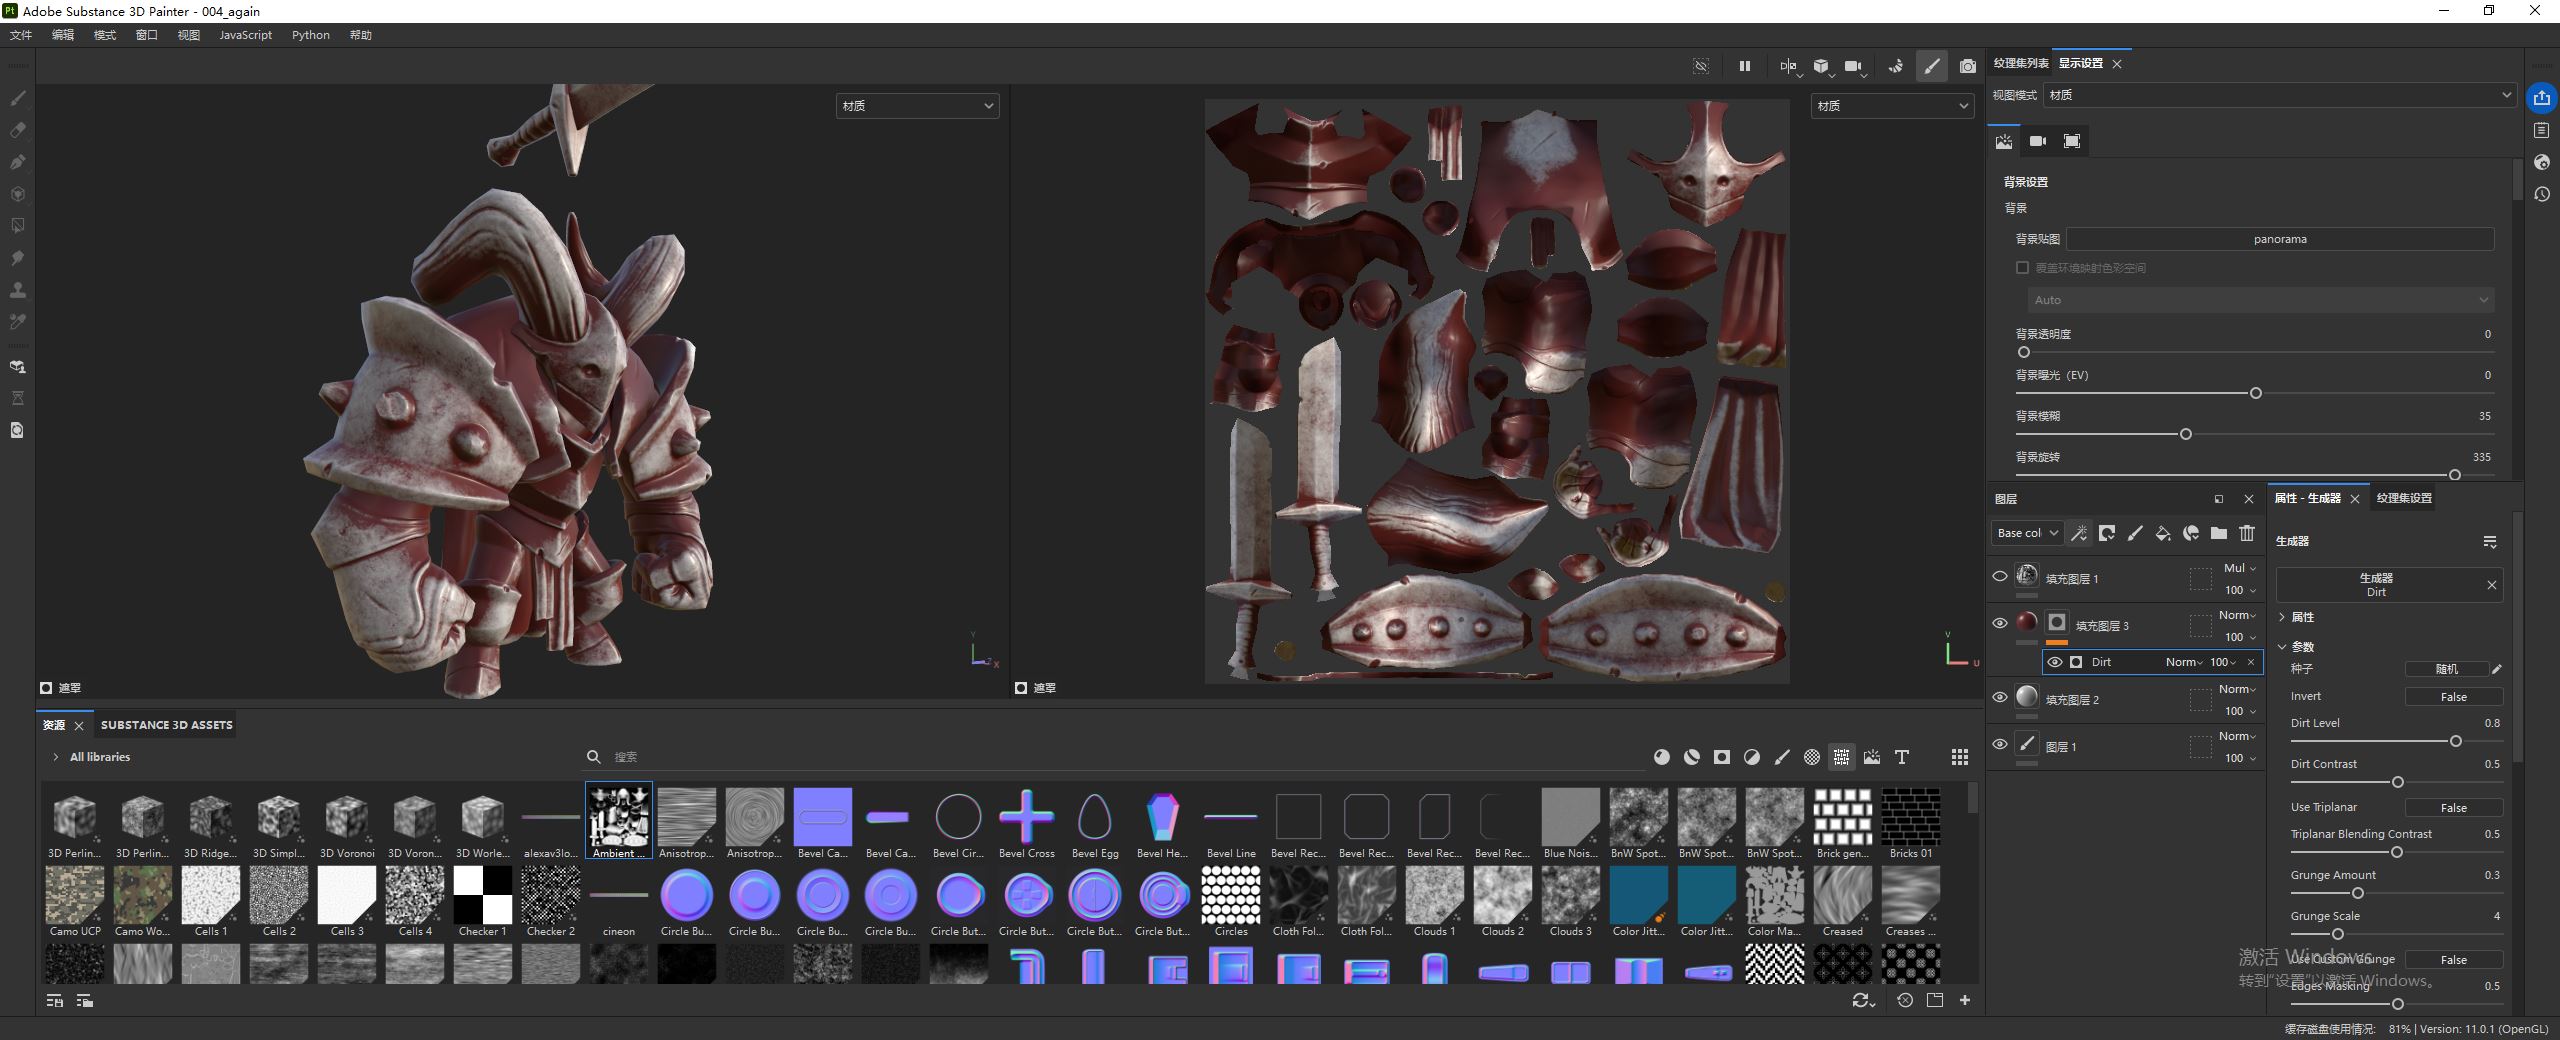Click the add fill layer bucket icon
The height and width of the screenshot is (1040, 2560).
point(2163,533)
